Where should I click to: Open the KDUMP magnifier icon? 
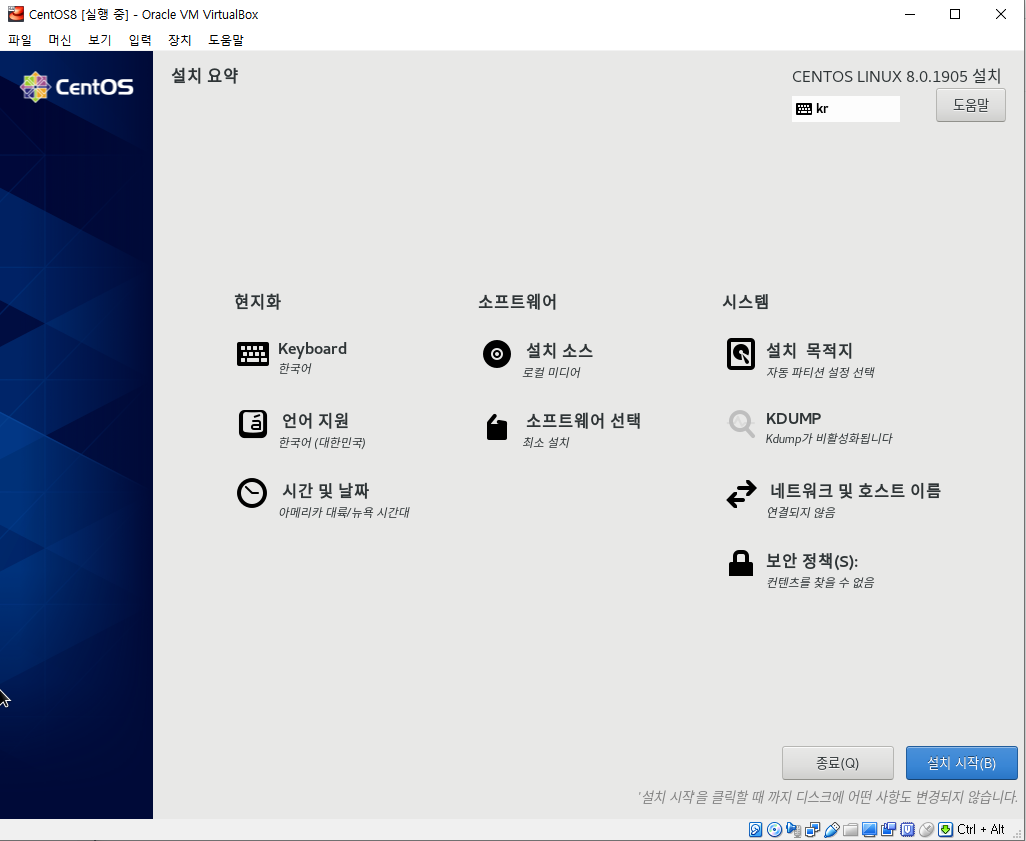point(741,423)
